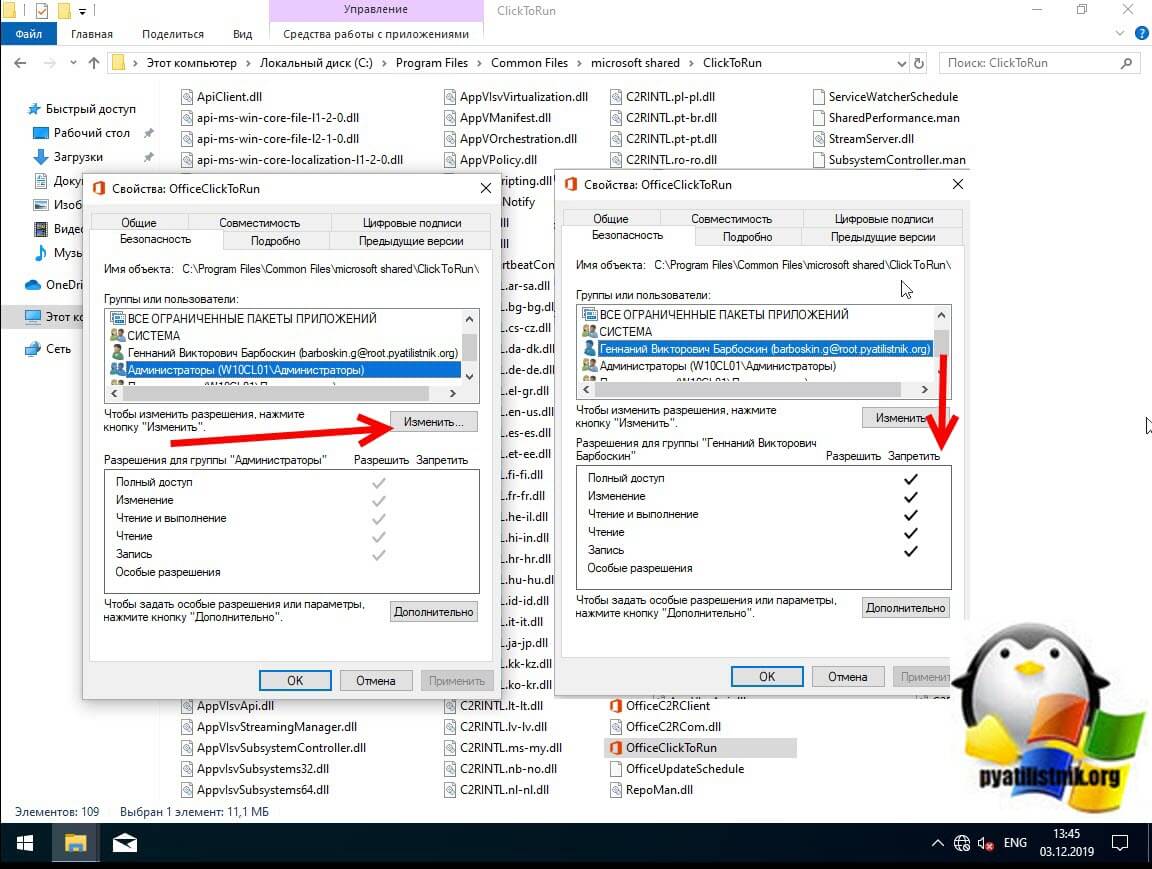Click the volume icon in system tray

tap(984, 843)
